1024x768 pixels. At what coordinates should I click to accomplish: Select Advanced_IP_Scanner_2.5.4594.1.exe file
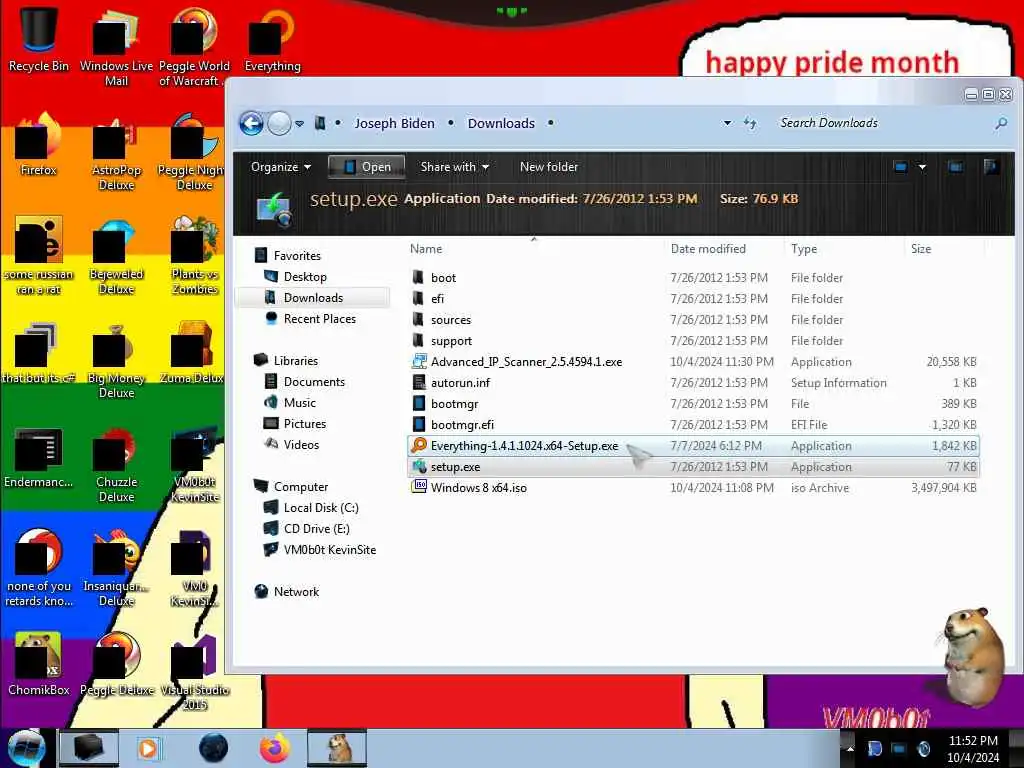526,362
